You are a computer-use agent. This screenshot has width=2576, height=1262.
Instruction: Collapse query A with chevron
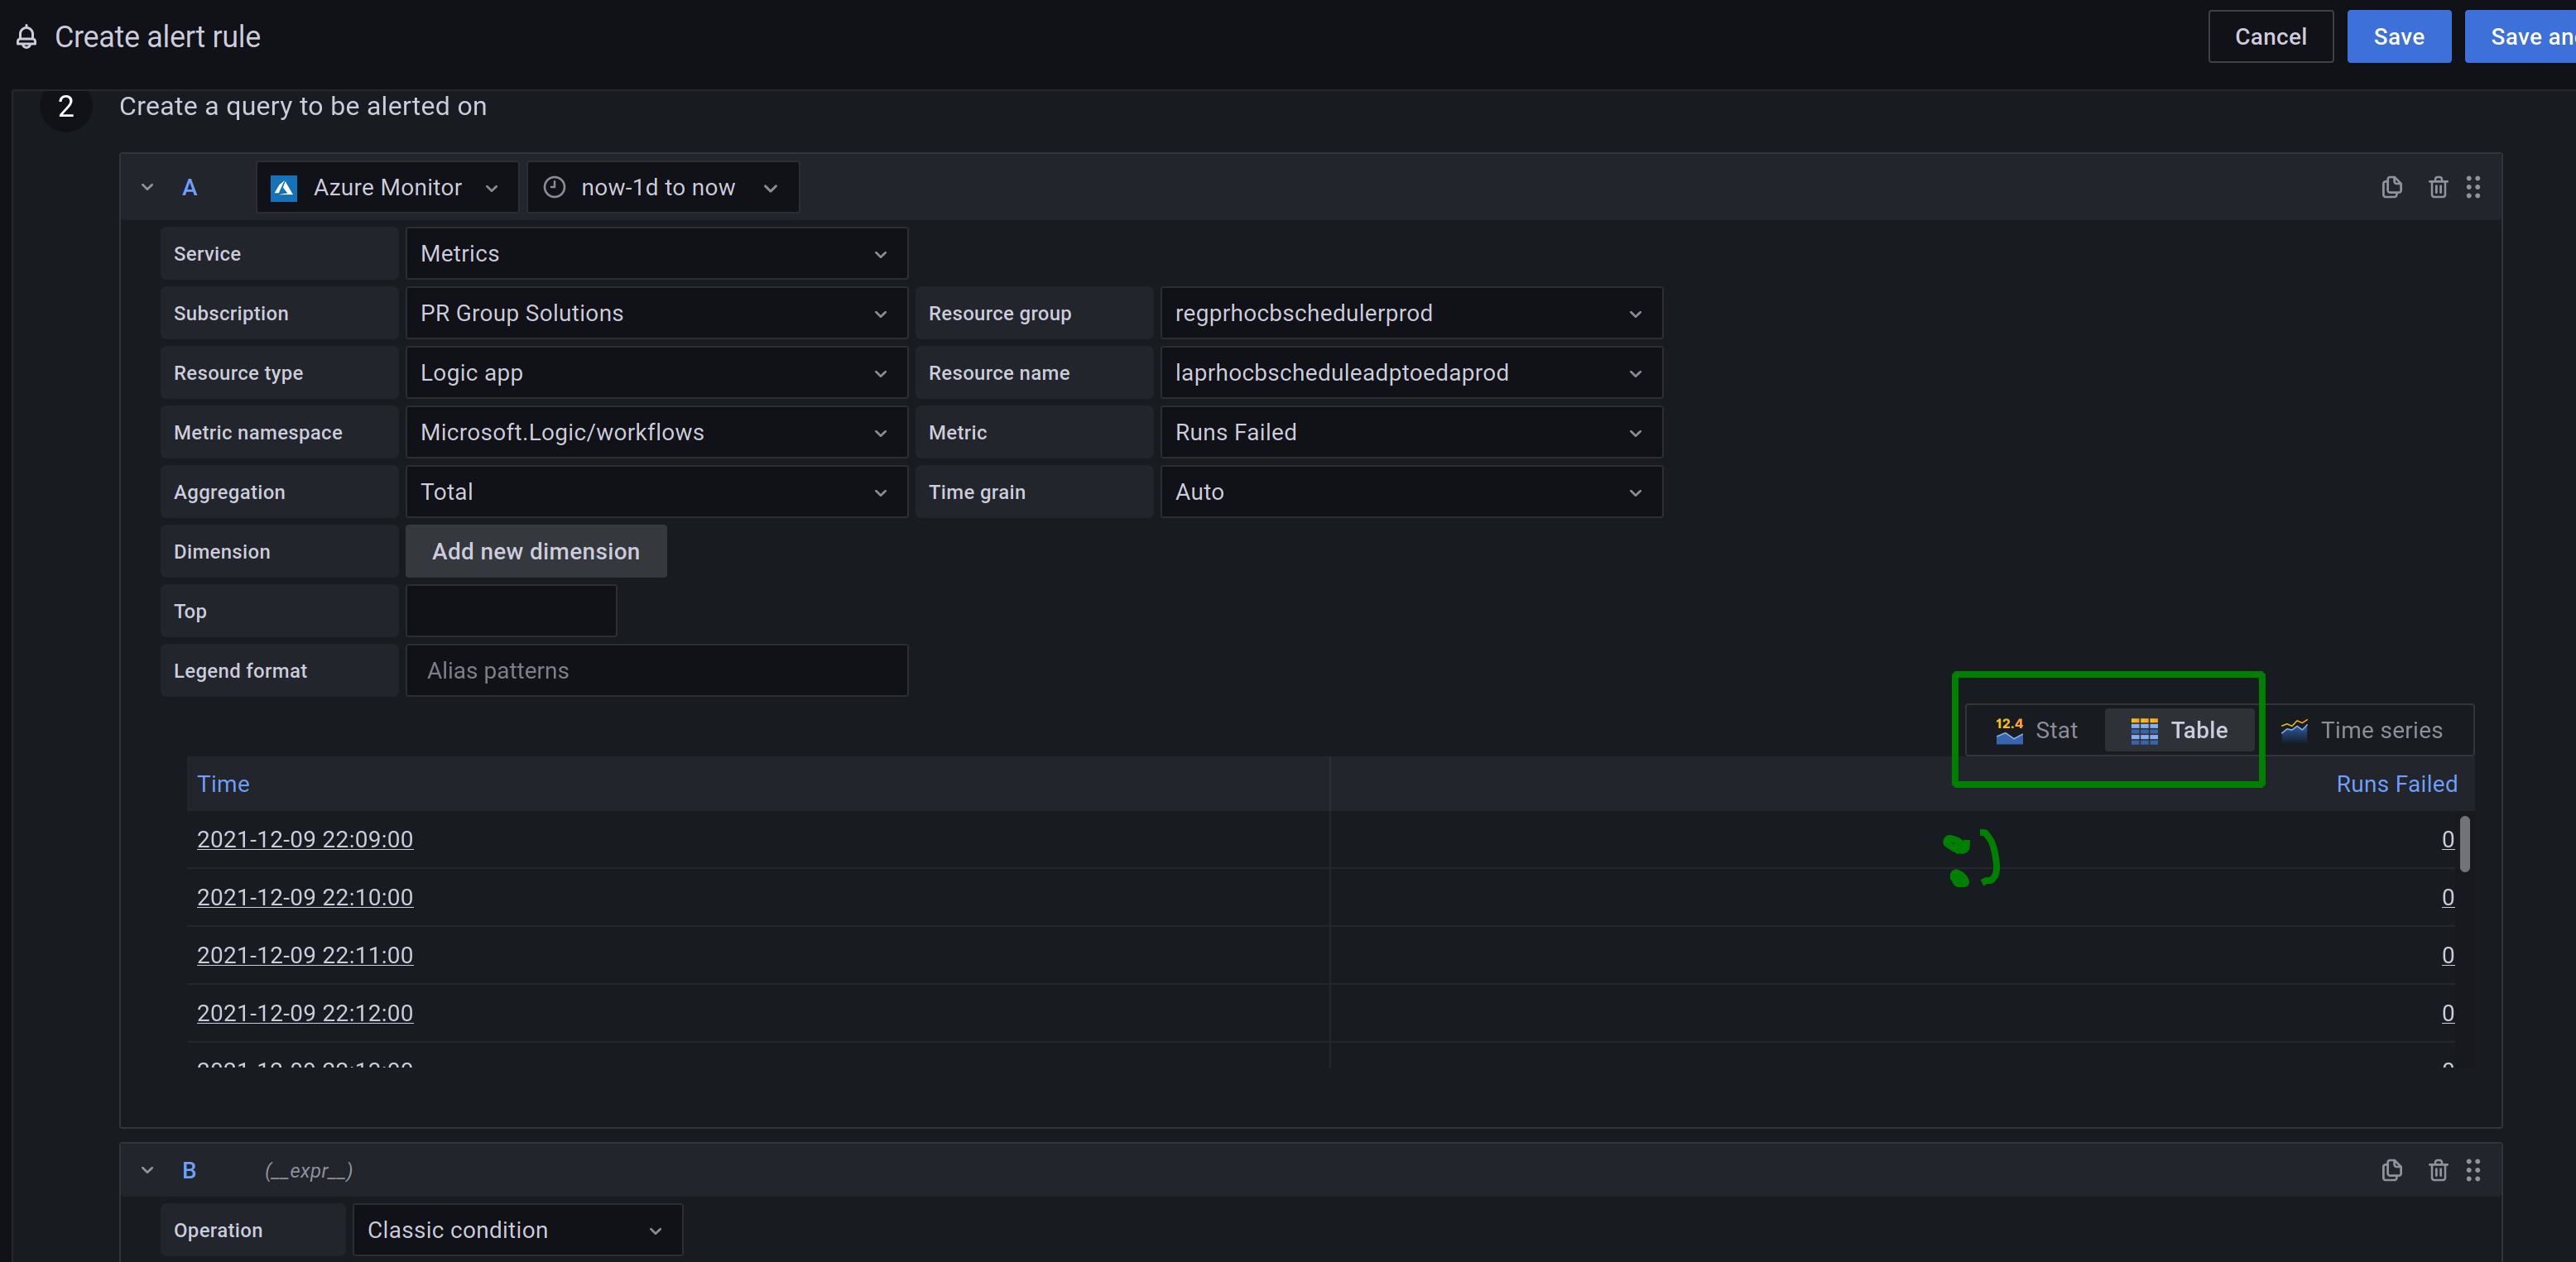click(147, 187)
